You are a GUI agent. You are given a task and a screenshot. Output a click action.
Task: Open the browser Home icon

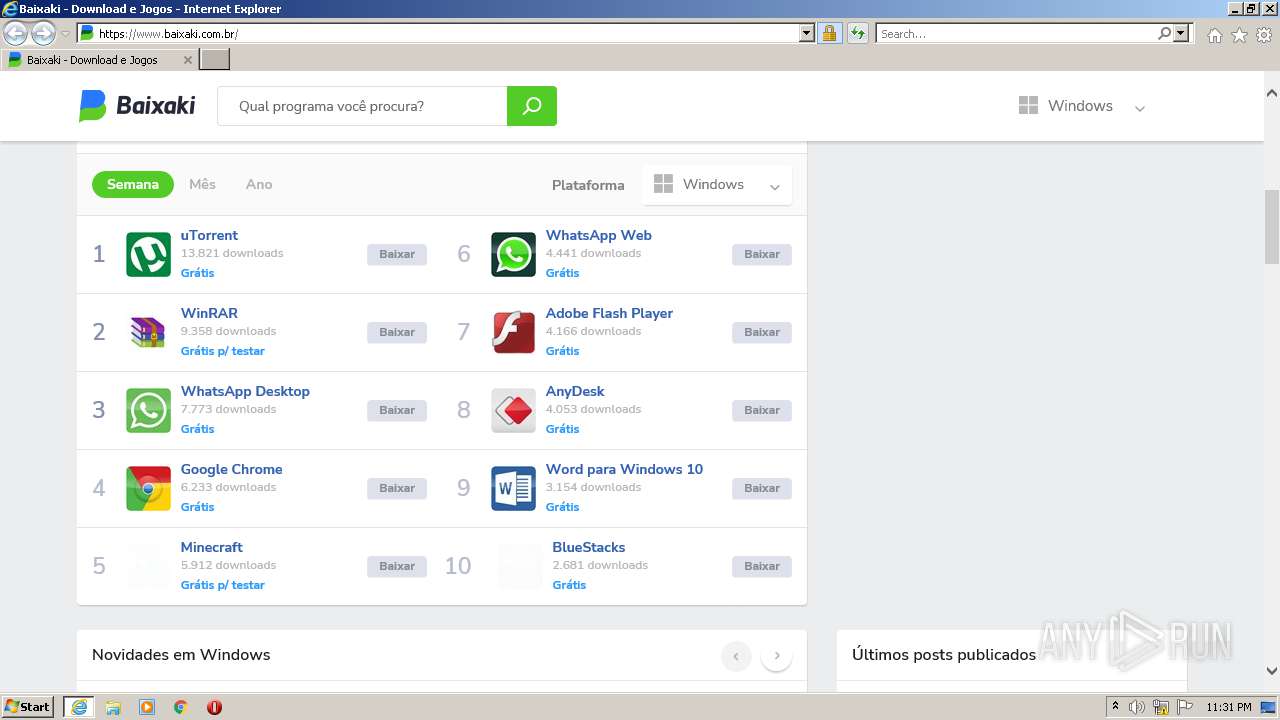(1214, 35)
